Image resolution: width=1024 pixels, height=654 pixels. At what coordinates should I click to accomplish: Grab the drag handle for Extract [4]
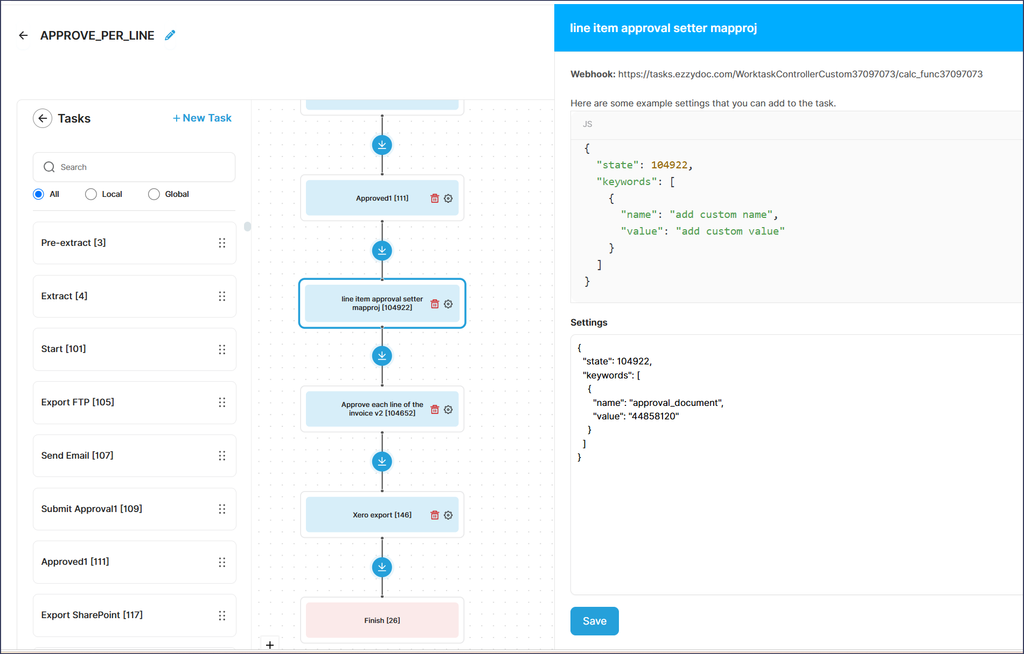(x=222, y=296)
